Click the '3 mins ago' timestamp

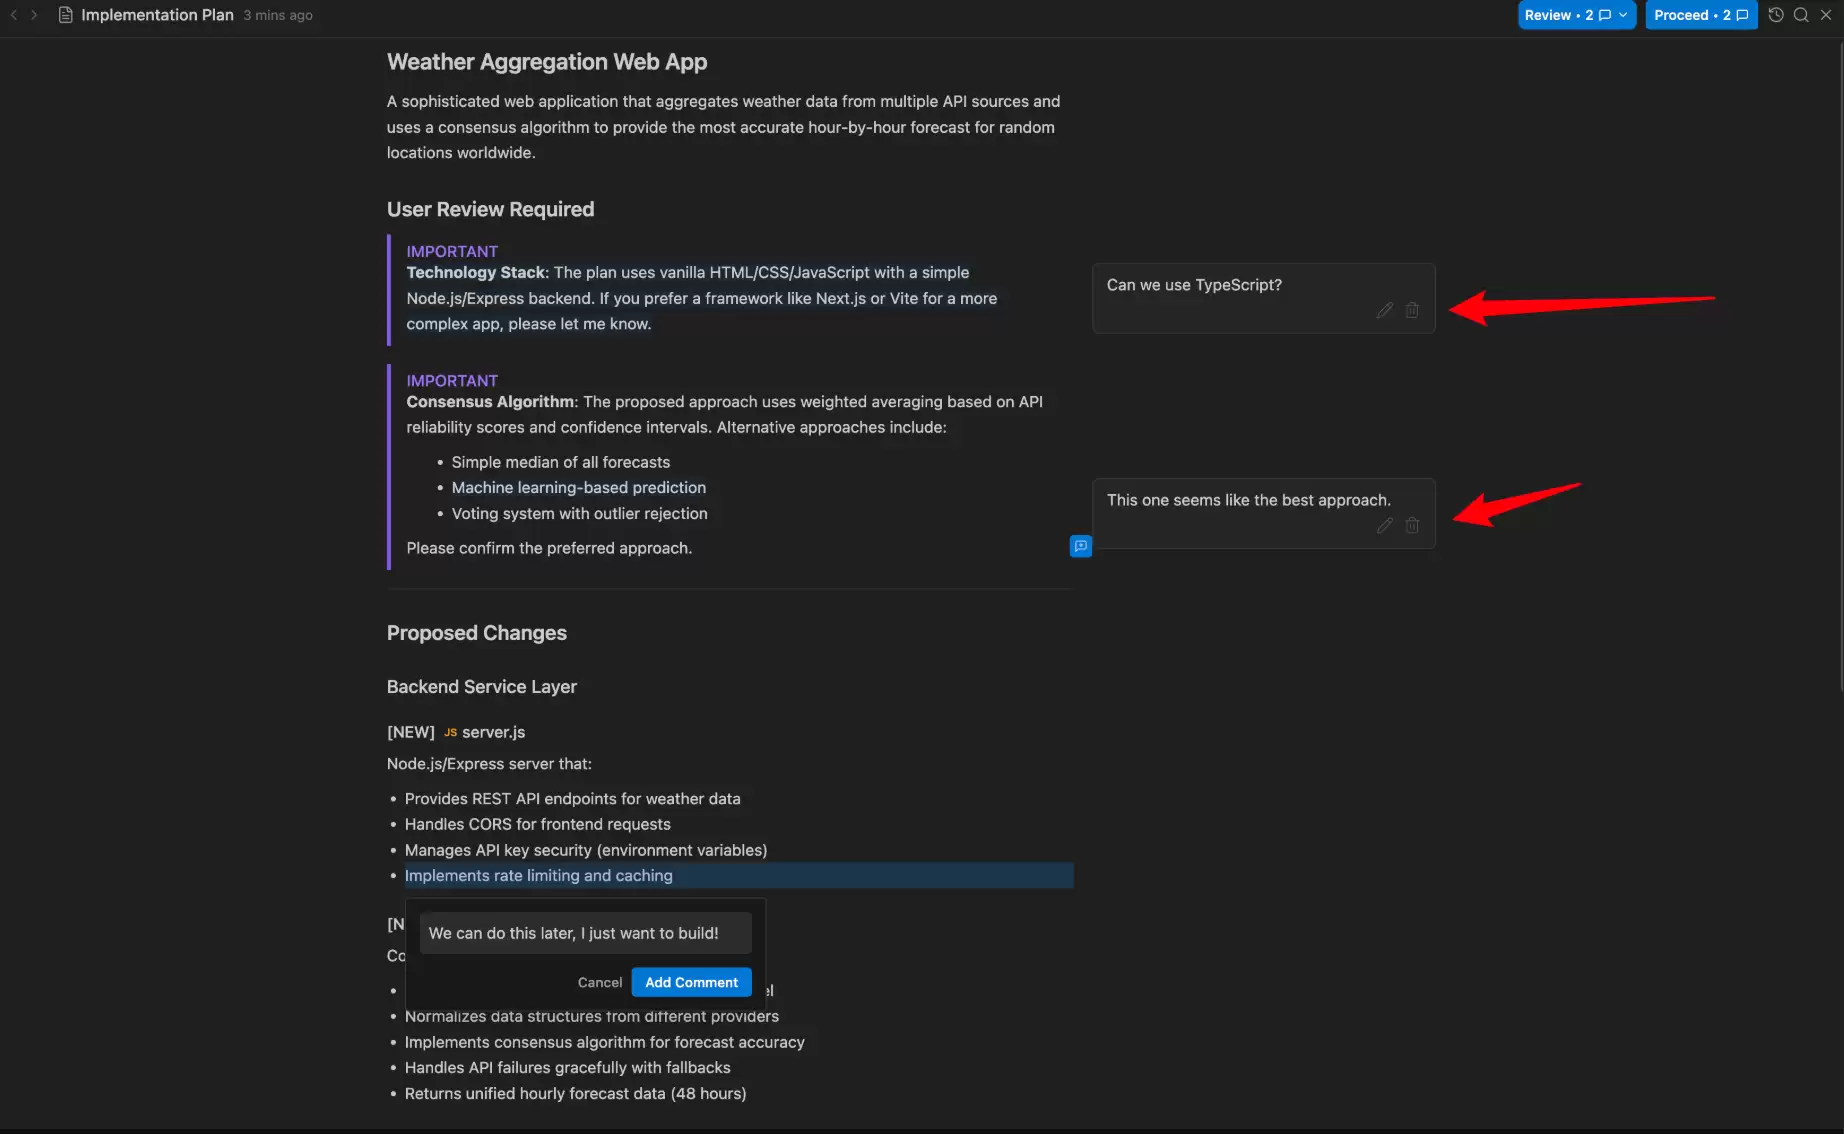278,15
